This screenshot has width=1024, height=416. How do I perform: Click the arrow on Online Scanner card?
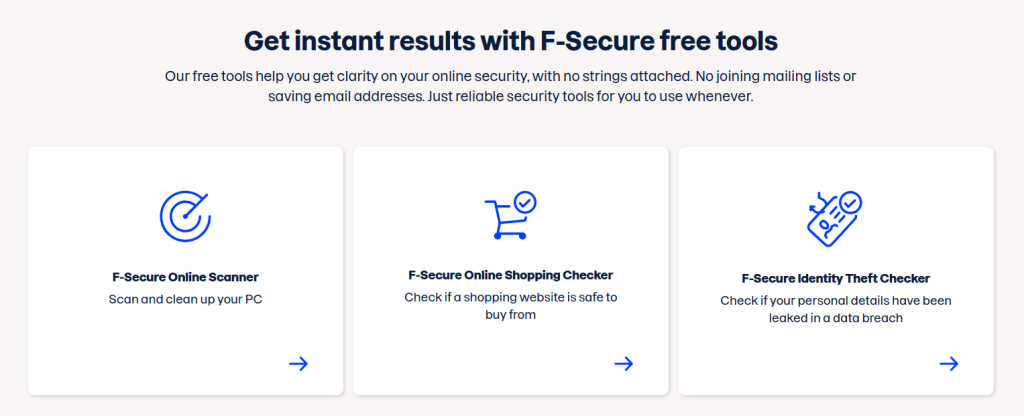[x=298, y=363]
